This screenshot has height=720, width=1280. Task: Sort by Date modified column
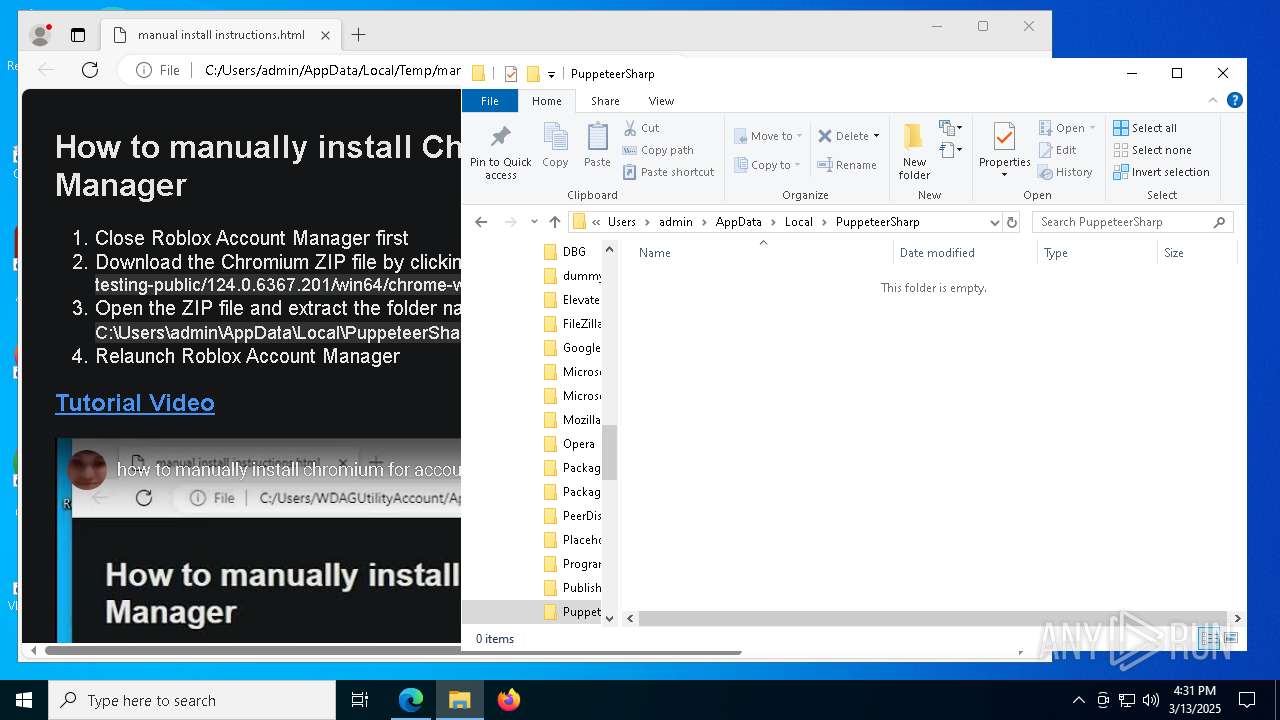965,253
